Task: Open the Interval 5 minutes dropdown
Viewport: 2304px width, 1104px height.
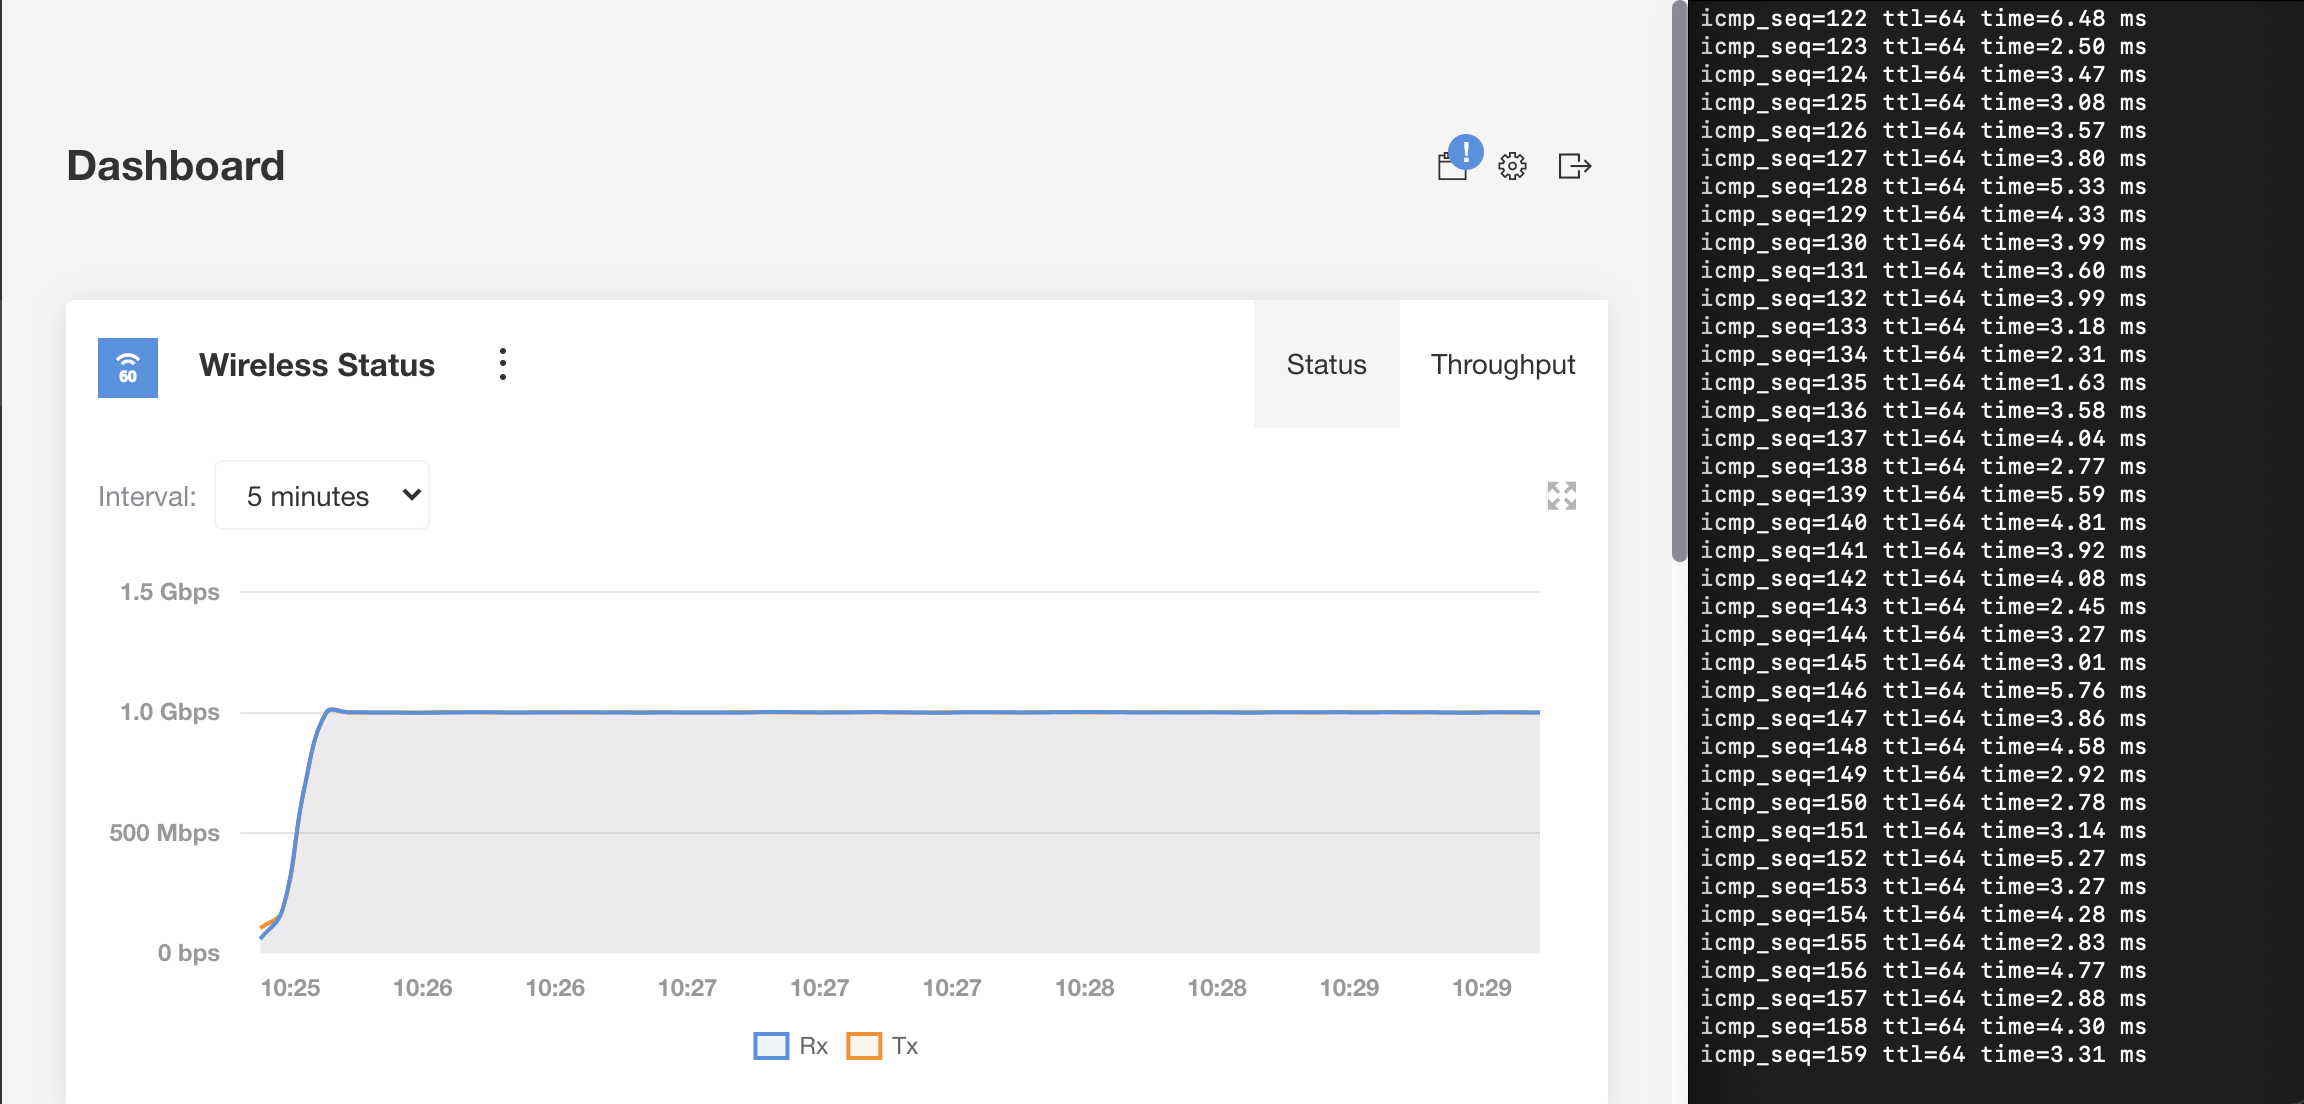Action: point(321,495)
